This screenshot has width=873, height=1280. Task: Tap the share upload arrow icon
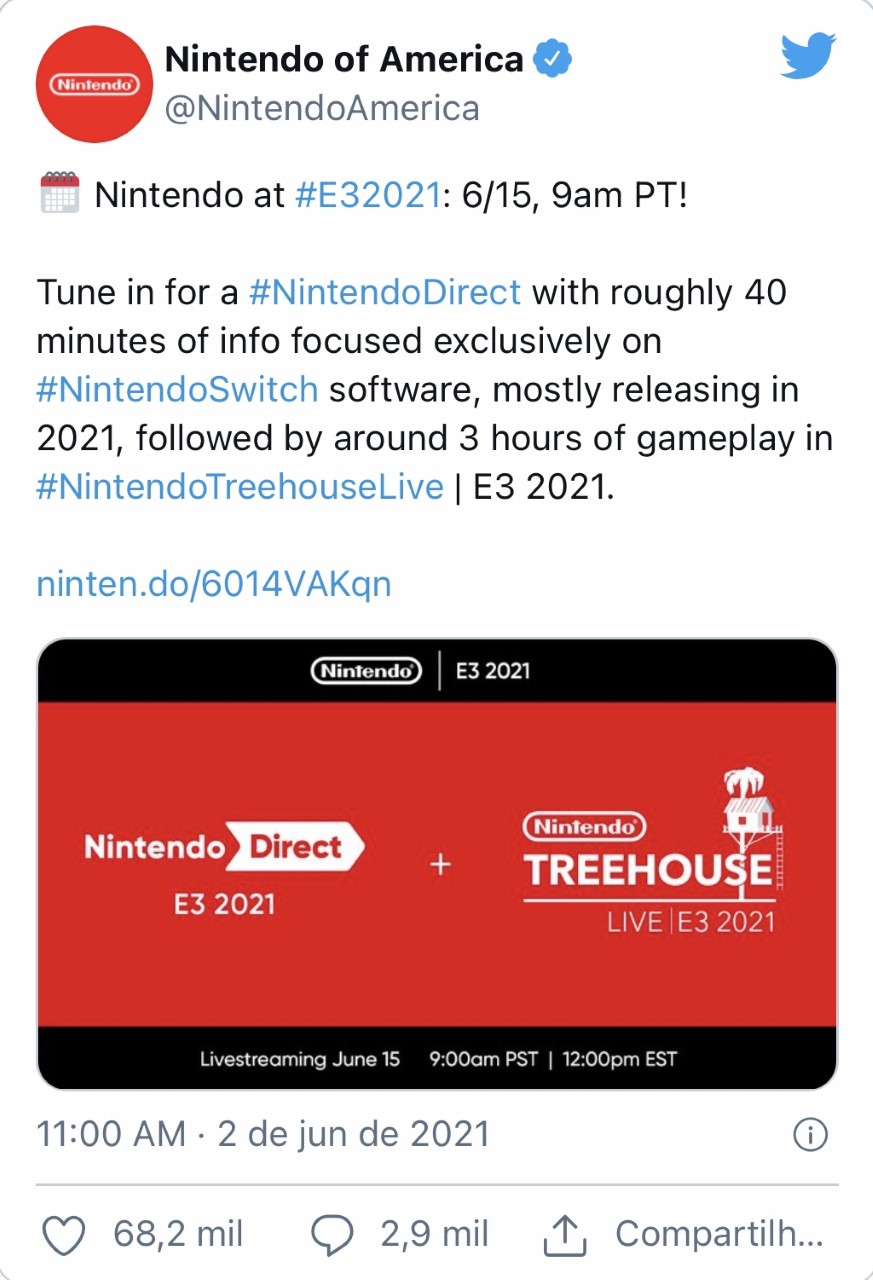tap(565, 1236)
